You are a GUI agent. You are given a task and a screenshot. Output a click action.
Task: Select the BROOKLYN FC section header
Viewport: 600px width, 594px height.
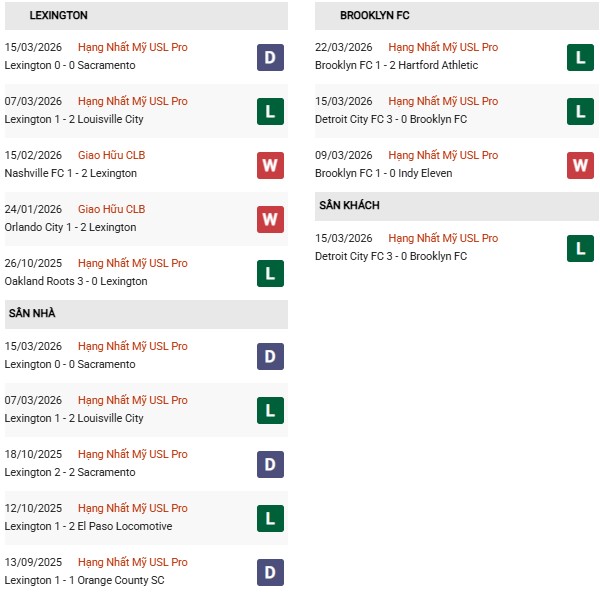point(375,16)
